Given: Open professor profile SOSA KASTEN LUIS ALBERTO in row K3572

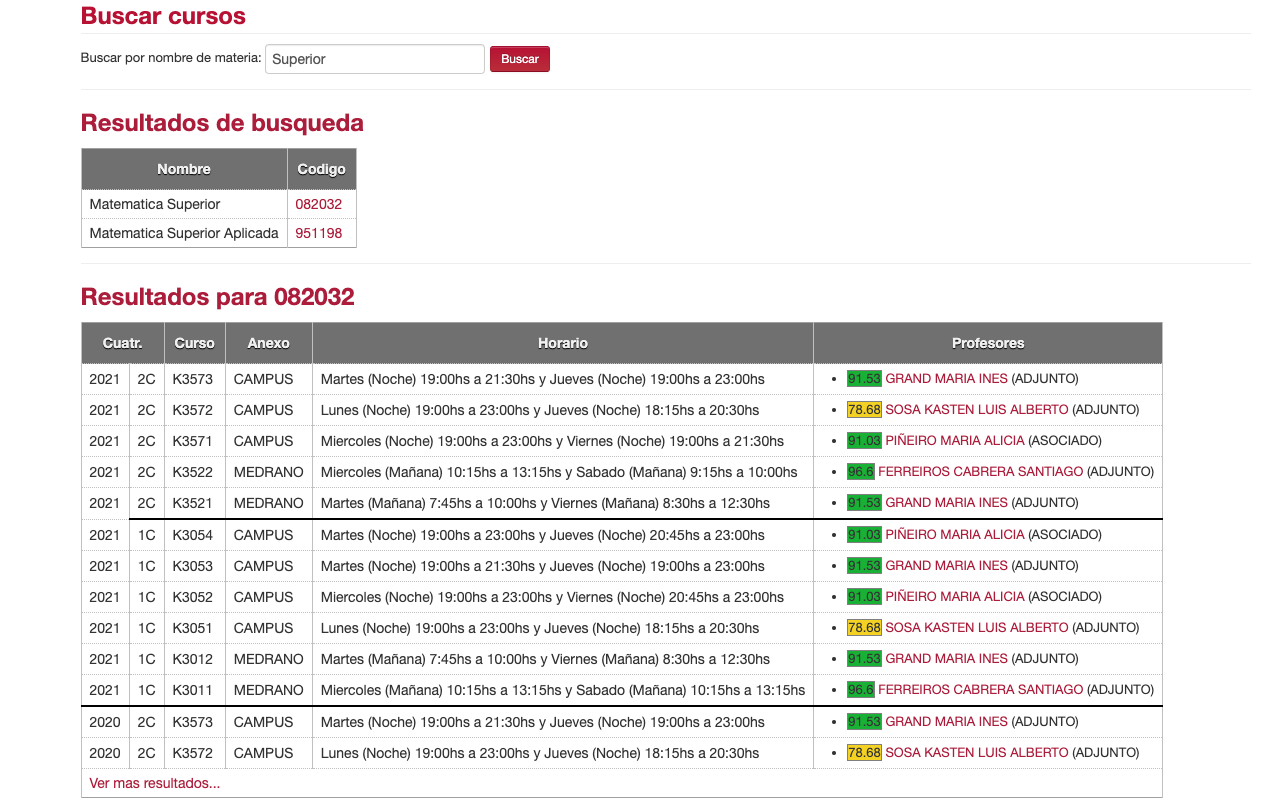Looking at the screenshot, I should (975, 409).
